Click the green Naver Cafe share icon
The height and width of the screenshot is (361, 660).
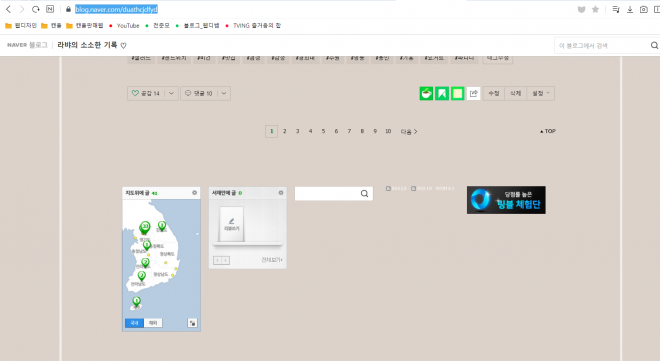point(426,93)
